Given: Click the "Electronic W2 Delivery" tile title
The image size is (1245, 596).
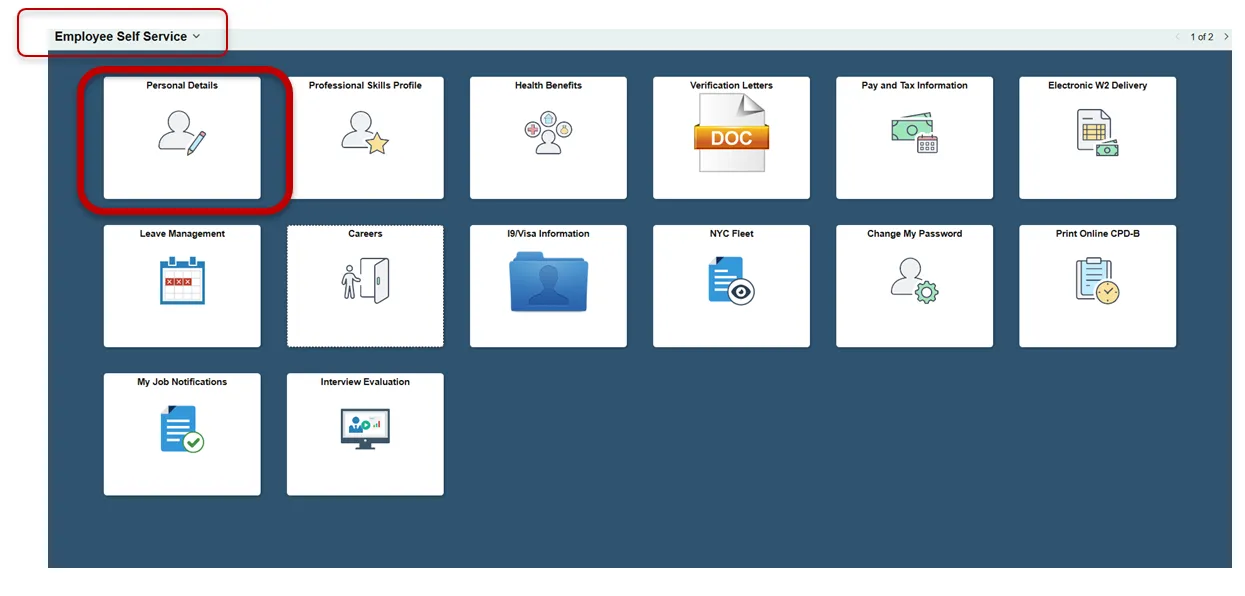Looking at the screenshot, I should (x=1097, y=86).
